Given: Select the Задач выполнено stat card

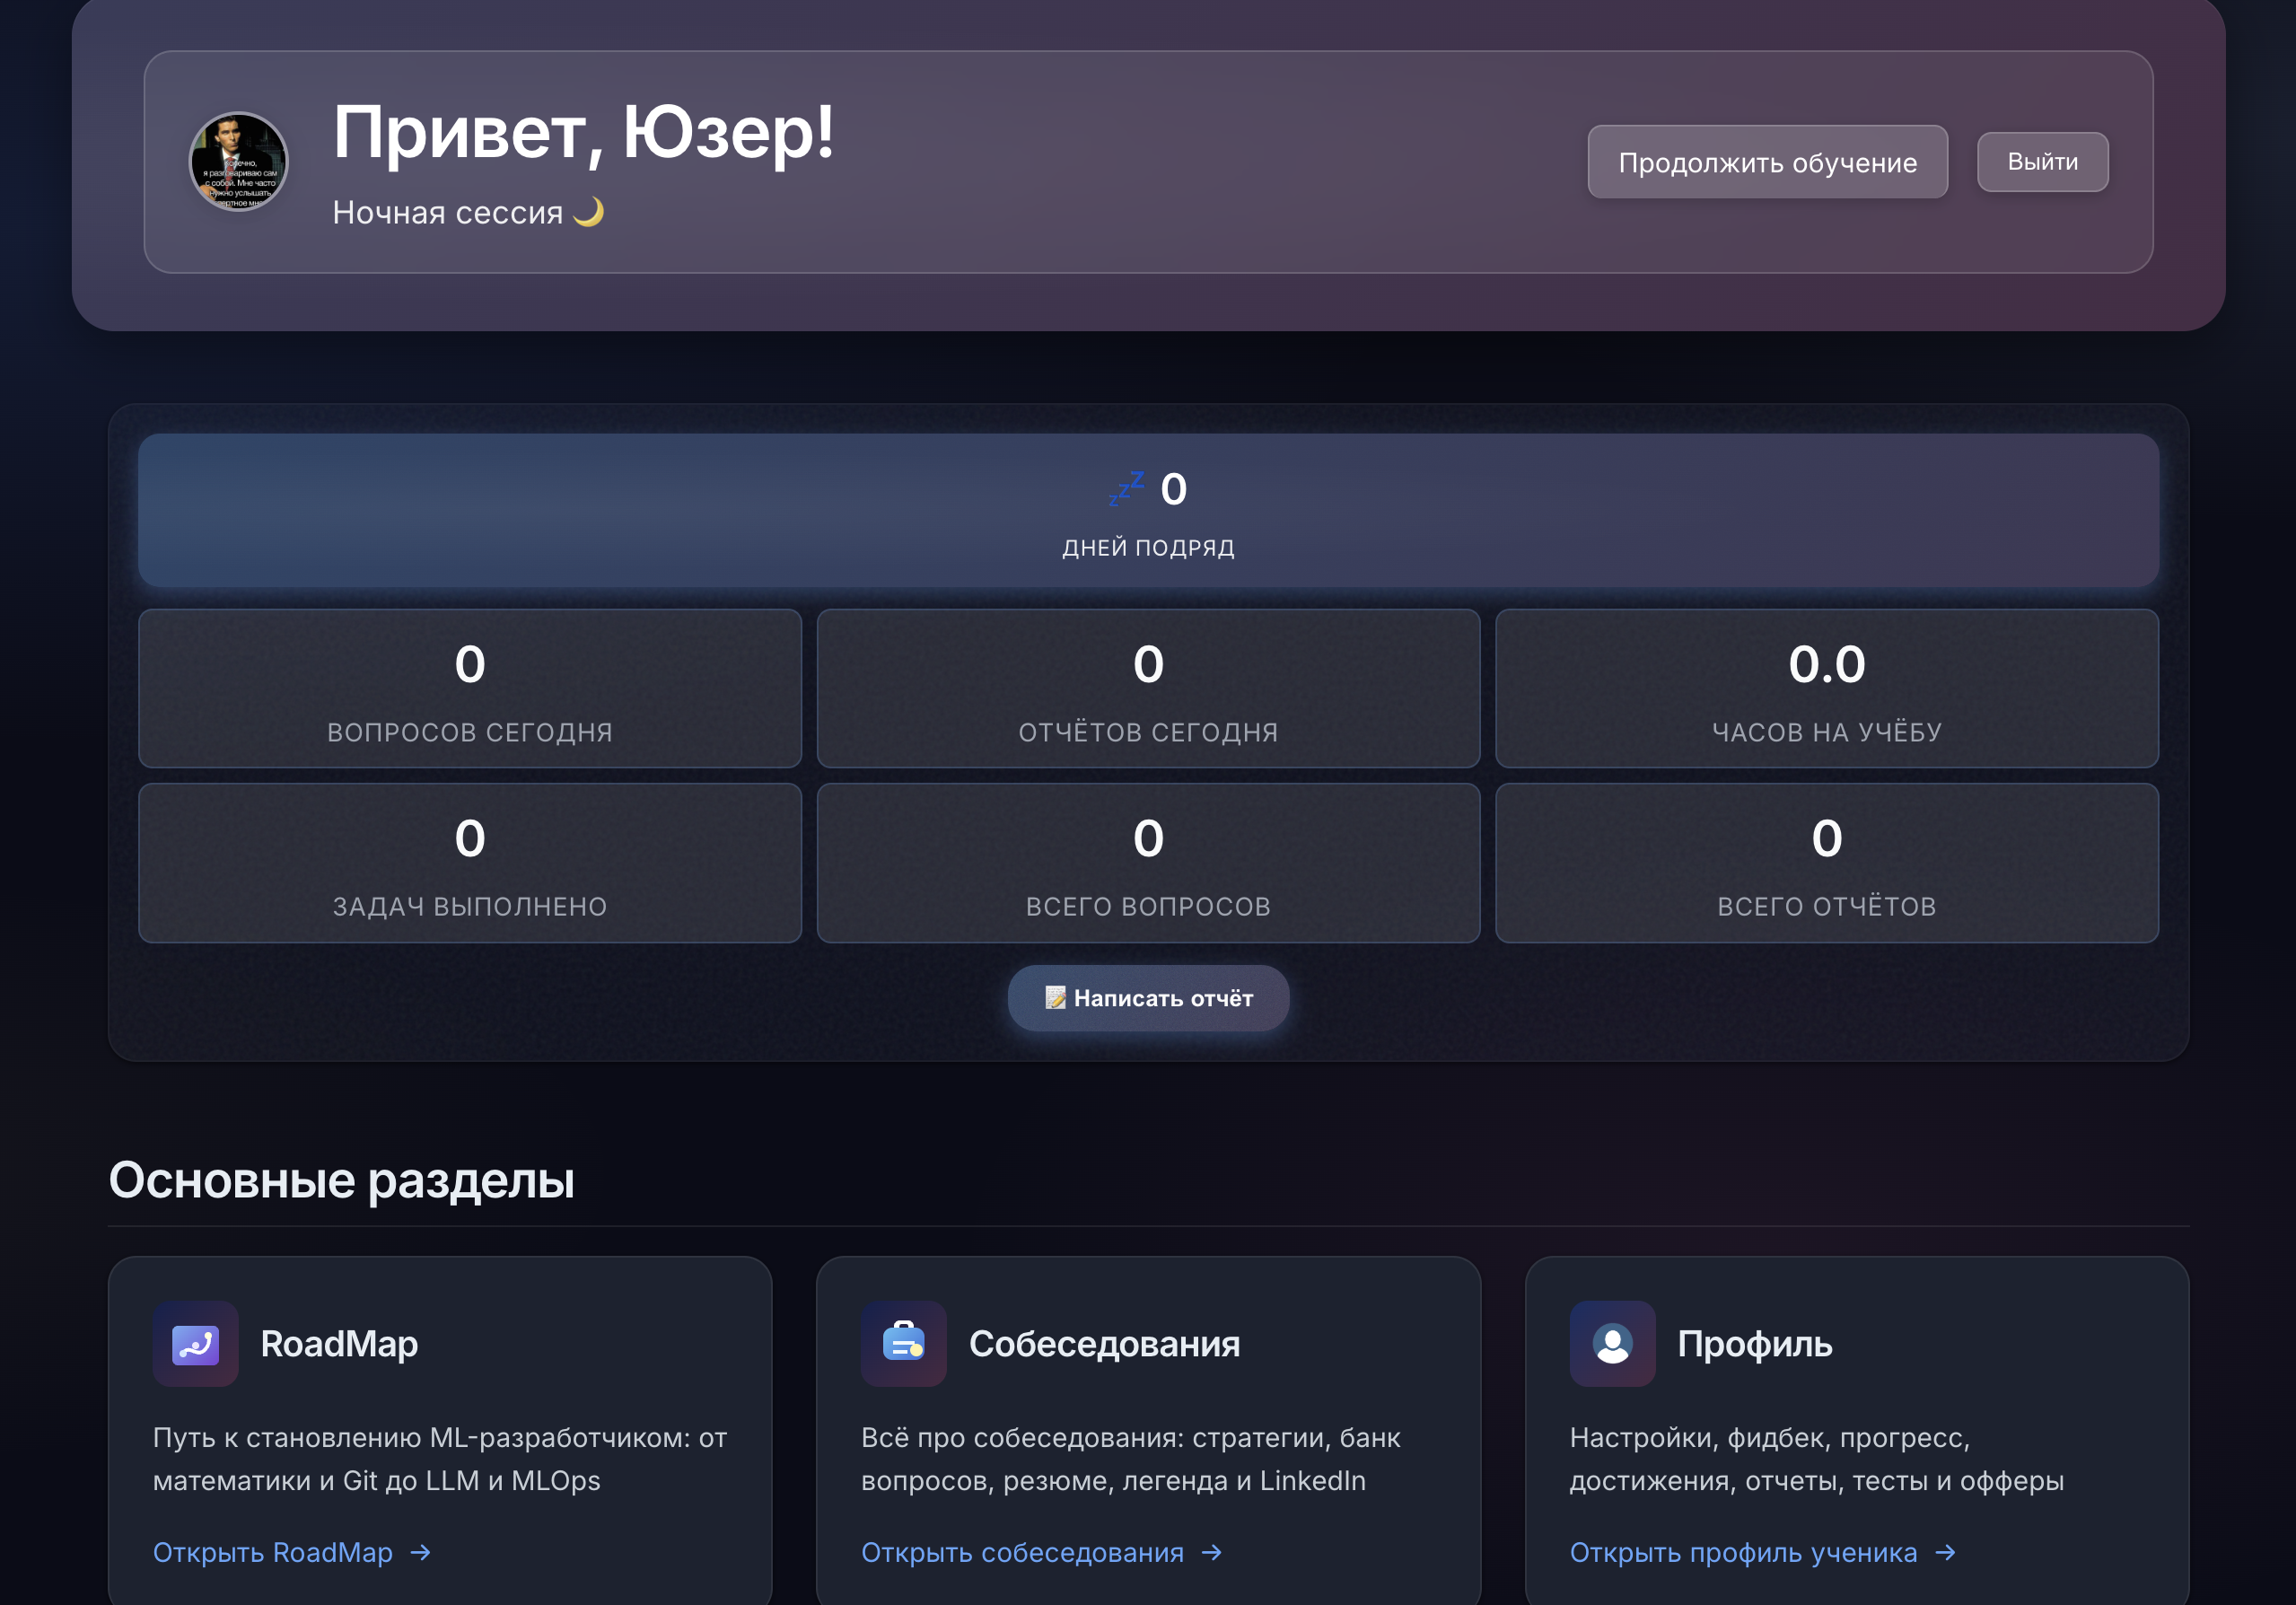Looking at the screenshot, I should pos(470,863).
